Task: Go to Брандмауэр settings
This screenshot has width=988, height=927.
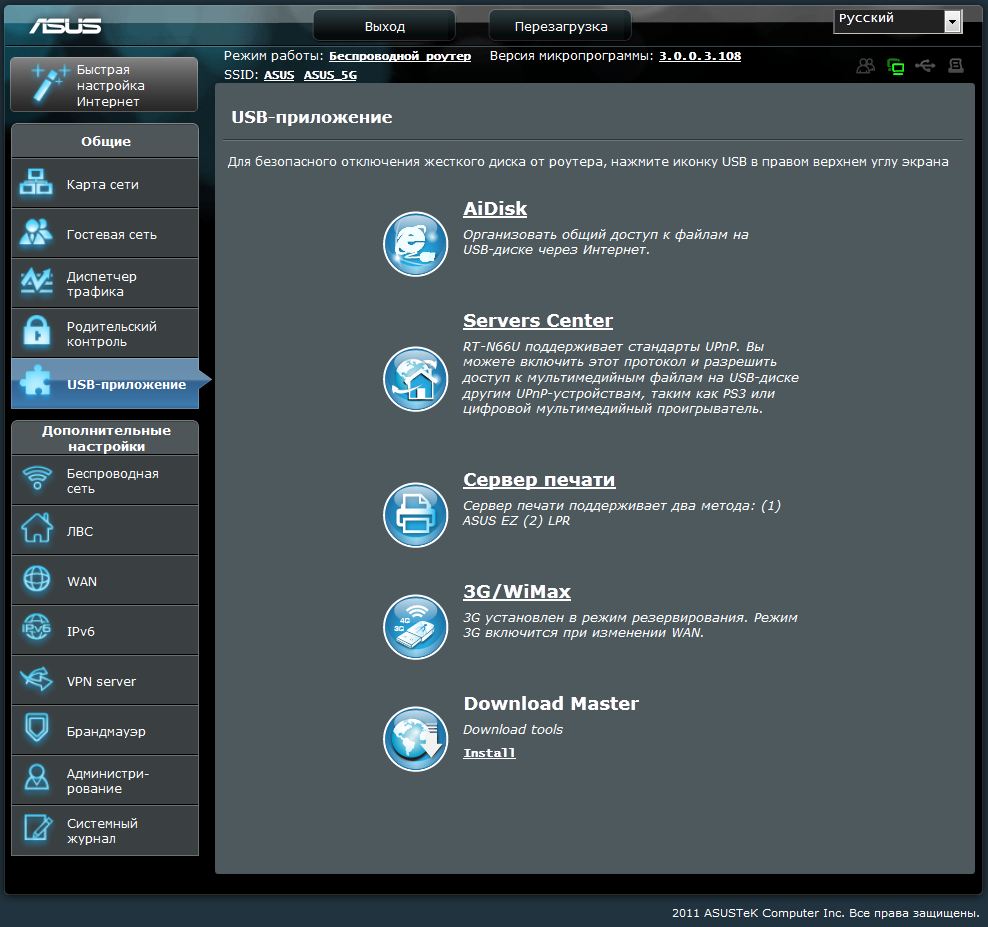Action: coord(105,730)
